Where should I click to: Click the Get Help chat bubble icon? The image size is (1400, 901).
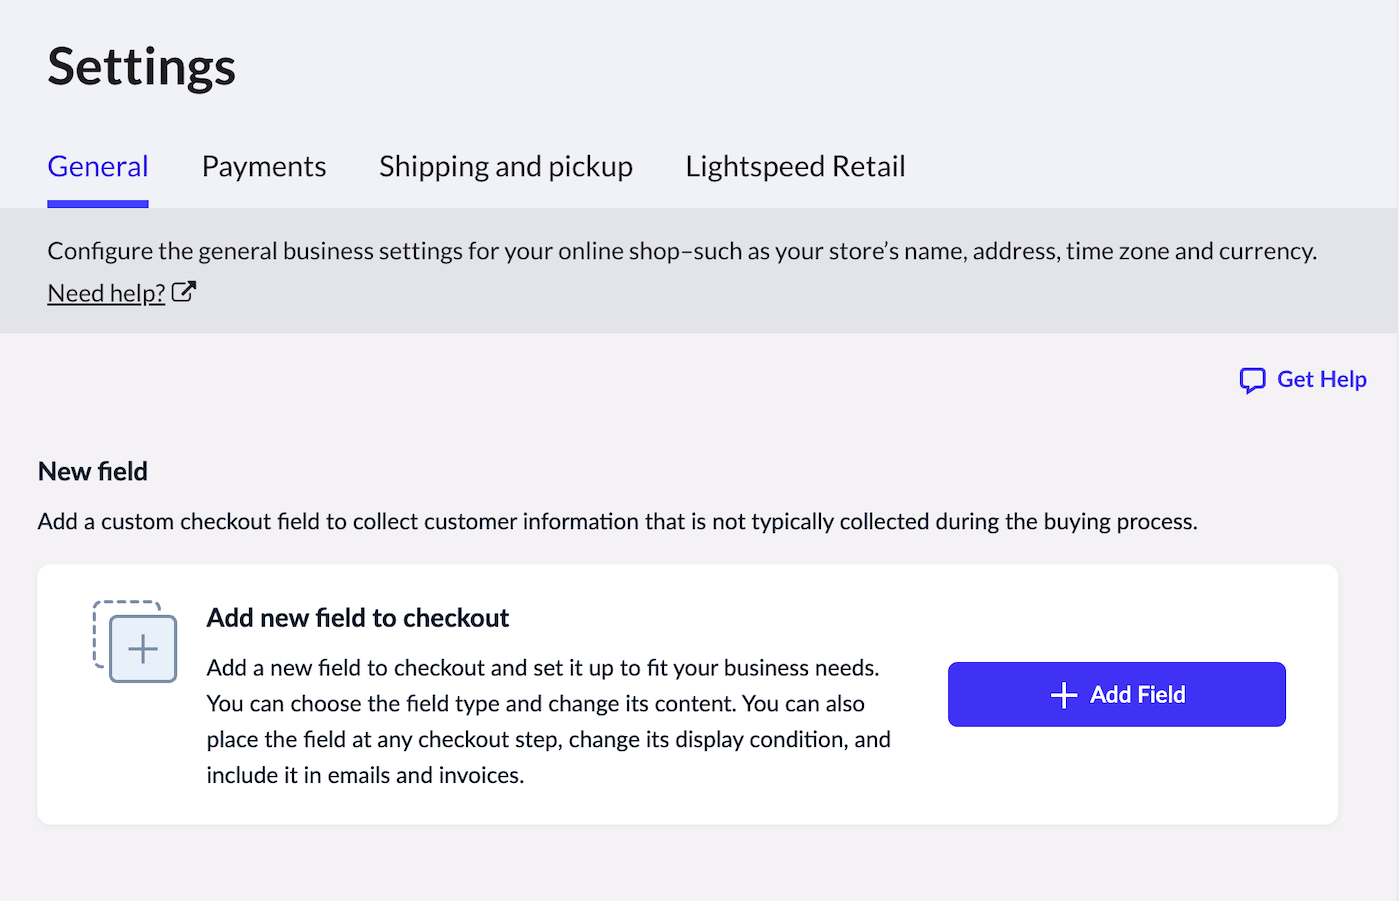1252,380
